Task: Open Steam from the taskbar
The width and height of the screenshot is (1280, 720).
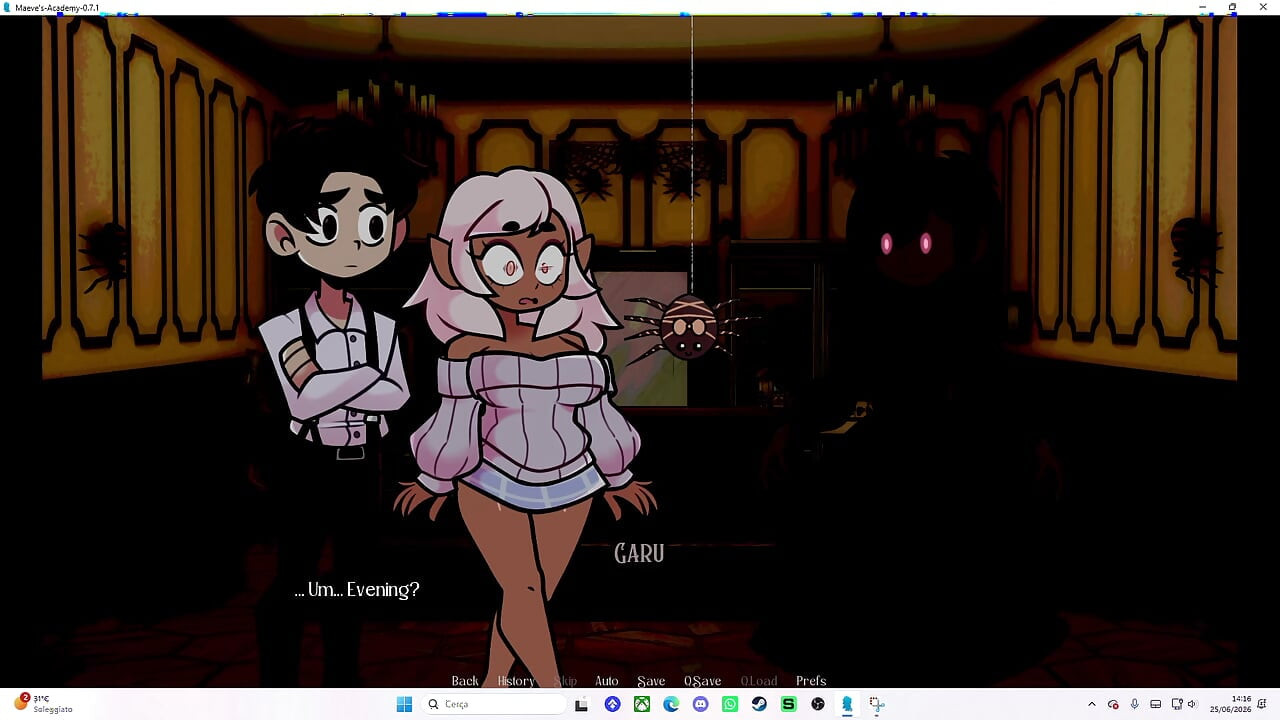Action: point(759,704)
